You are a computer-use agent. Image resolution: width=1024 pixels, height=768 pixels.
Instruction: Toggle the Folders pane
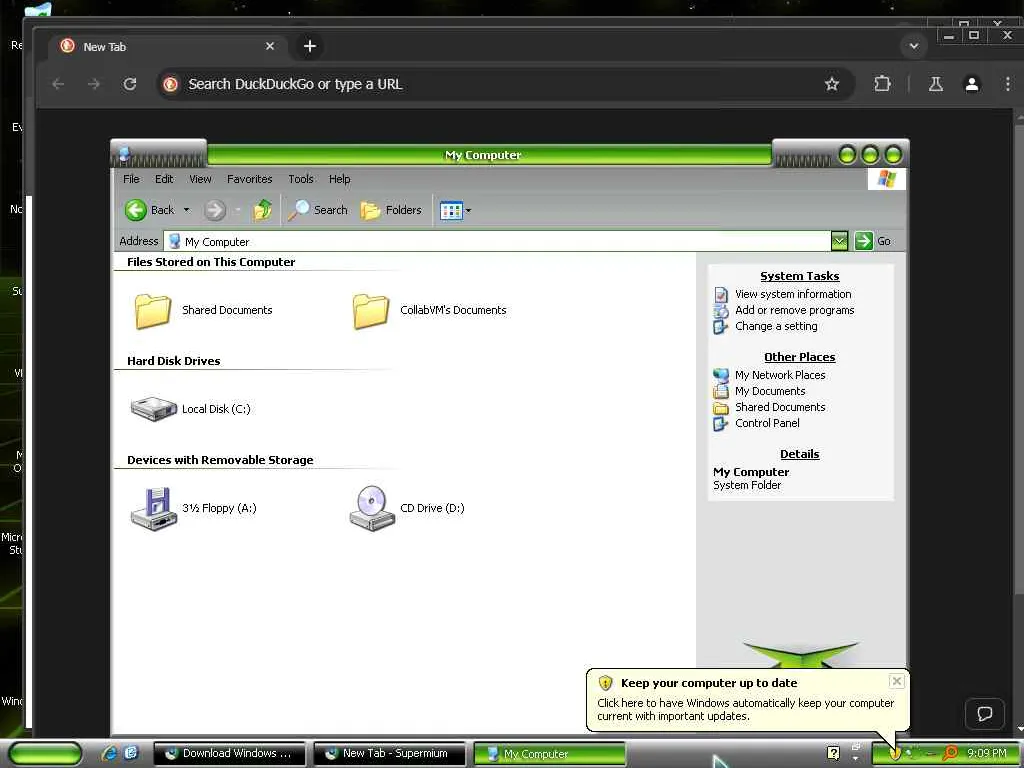[391, 210]
